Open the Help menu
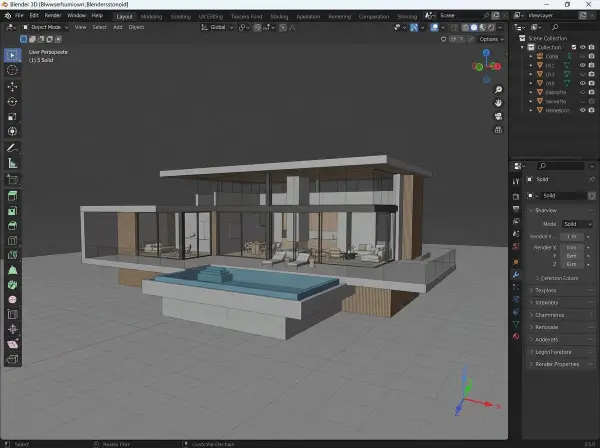The height and width of the screenshot is (448, 600). (x=97, y=16)
